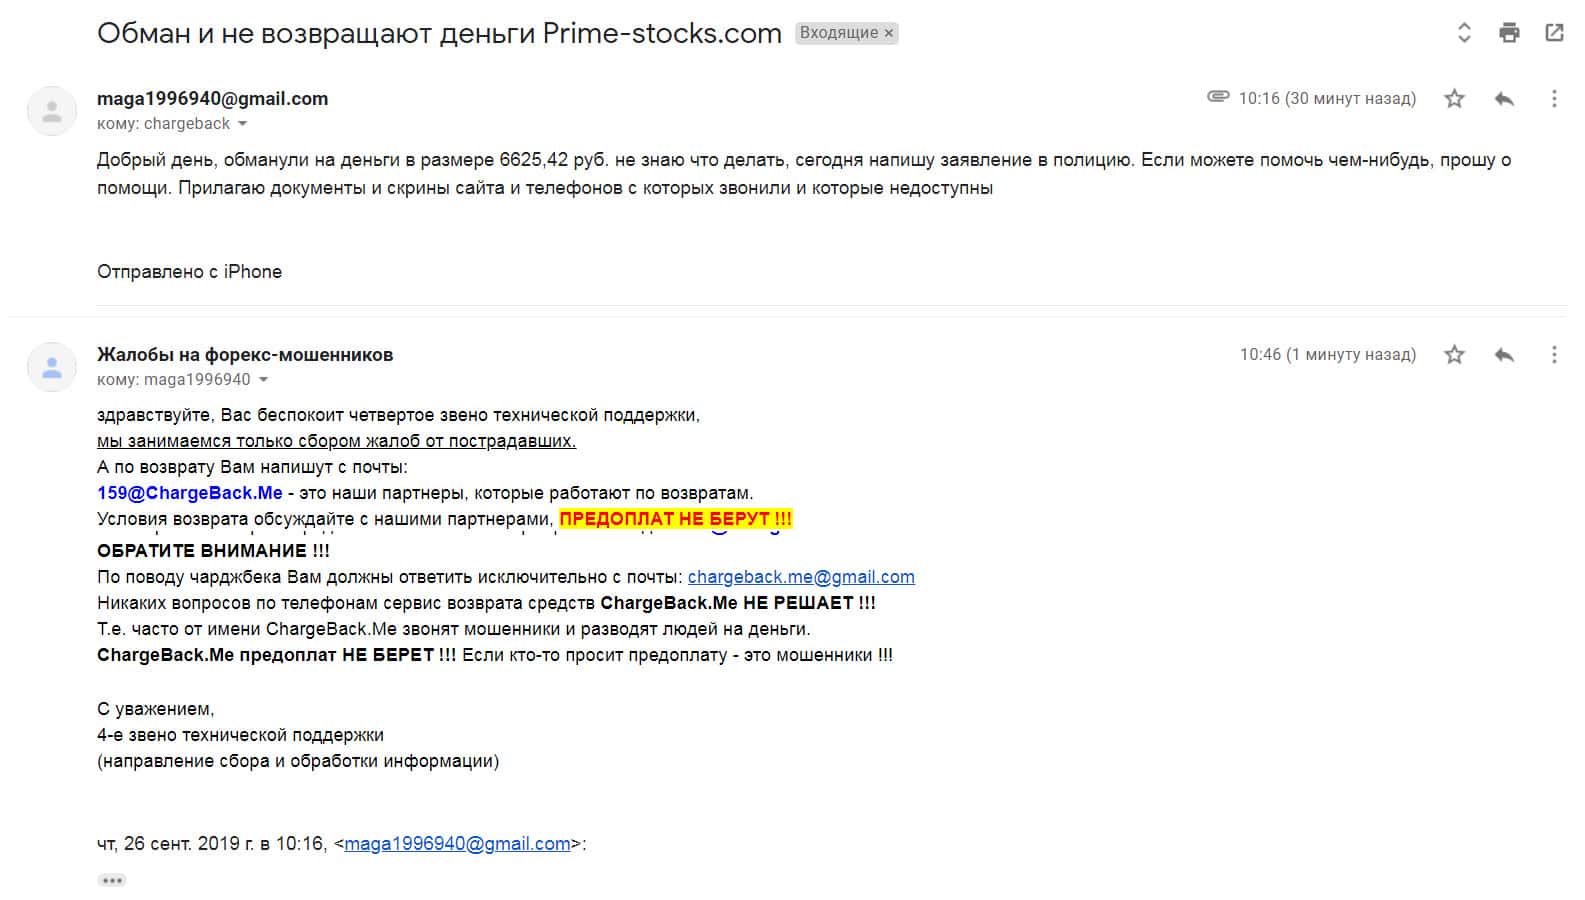Print all messages in this thread
Image resolution: width=1585 pixels, height=900 pixels.
click(1509, 33)
